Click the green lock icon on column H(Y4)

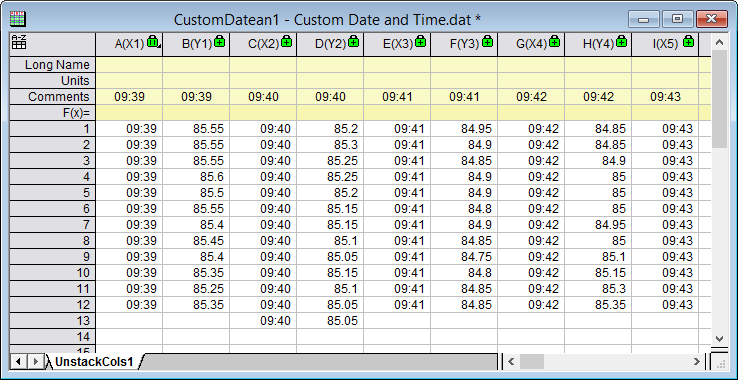(621, 41)
